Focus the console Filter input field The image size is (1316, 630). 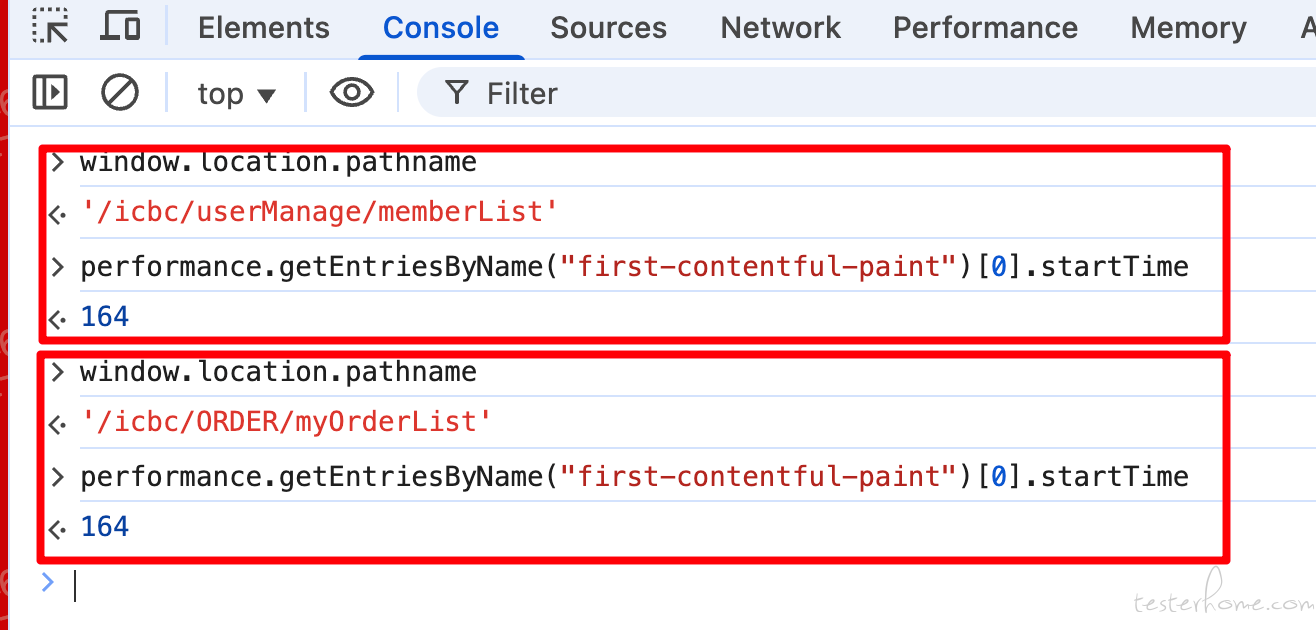pyautogui.click(x=866, y=94)
